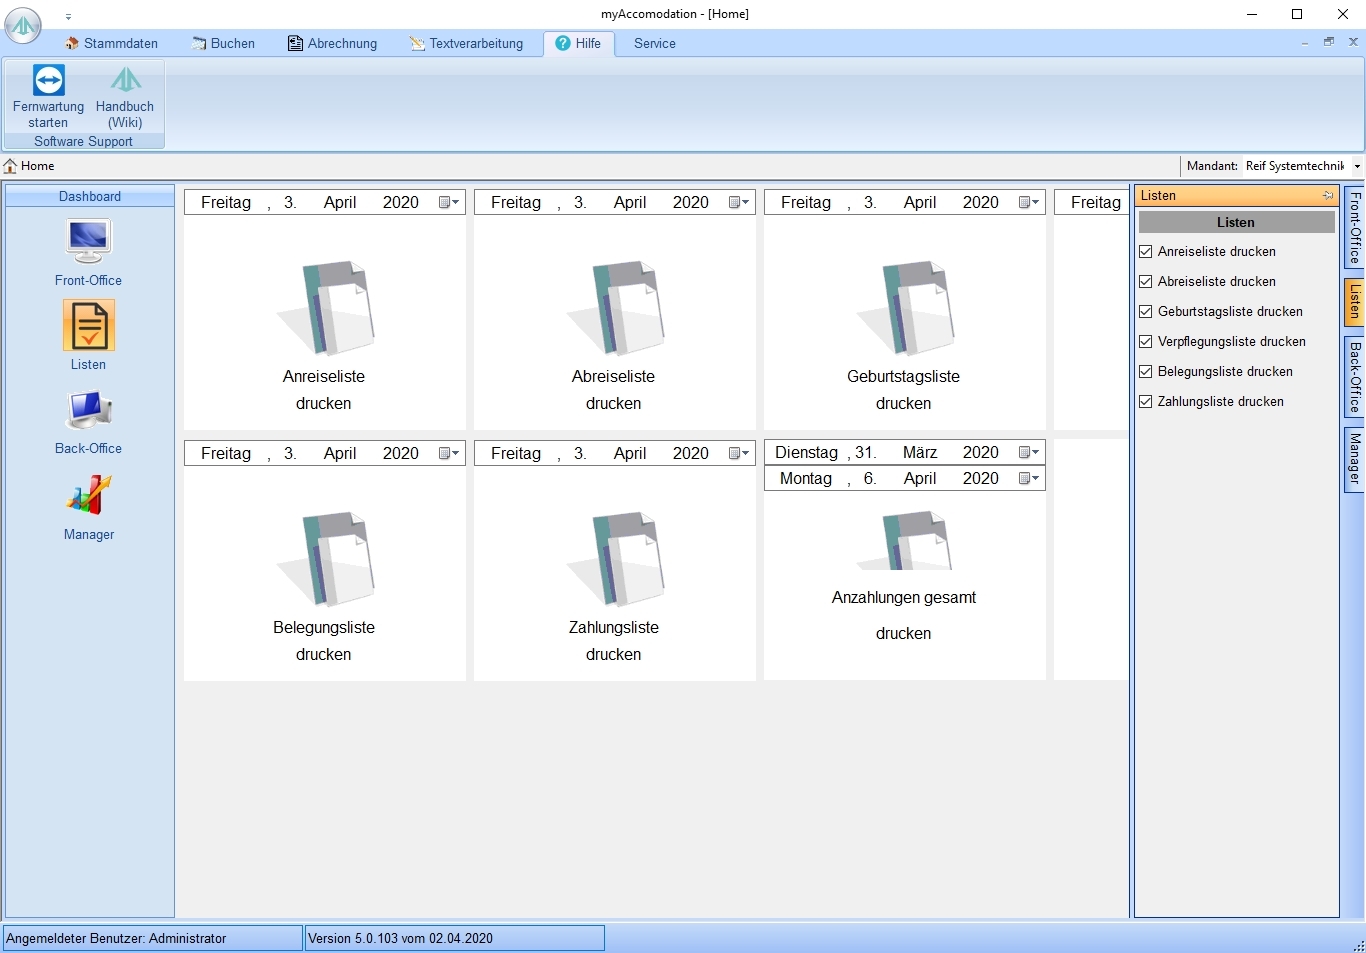This screenshot has width=1366, height=953.
Task: Open the Manager chart icon
Action: point(88,496)
